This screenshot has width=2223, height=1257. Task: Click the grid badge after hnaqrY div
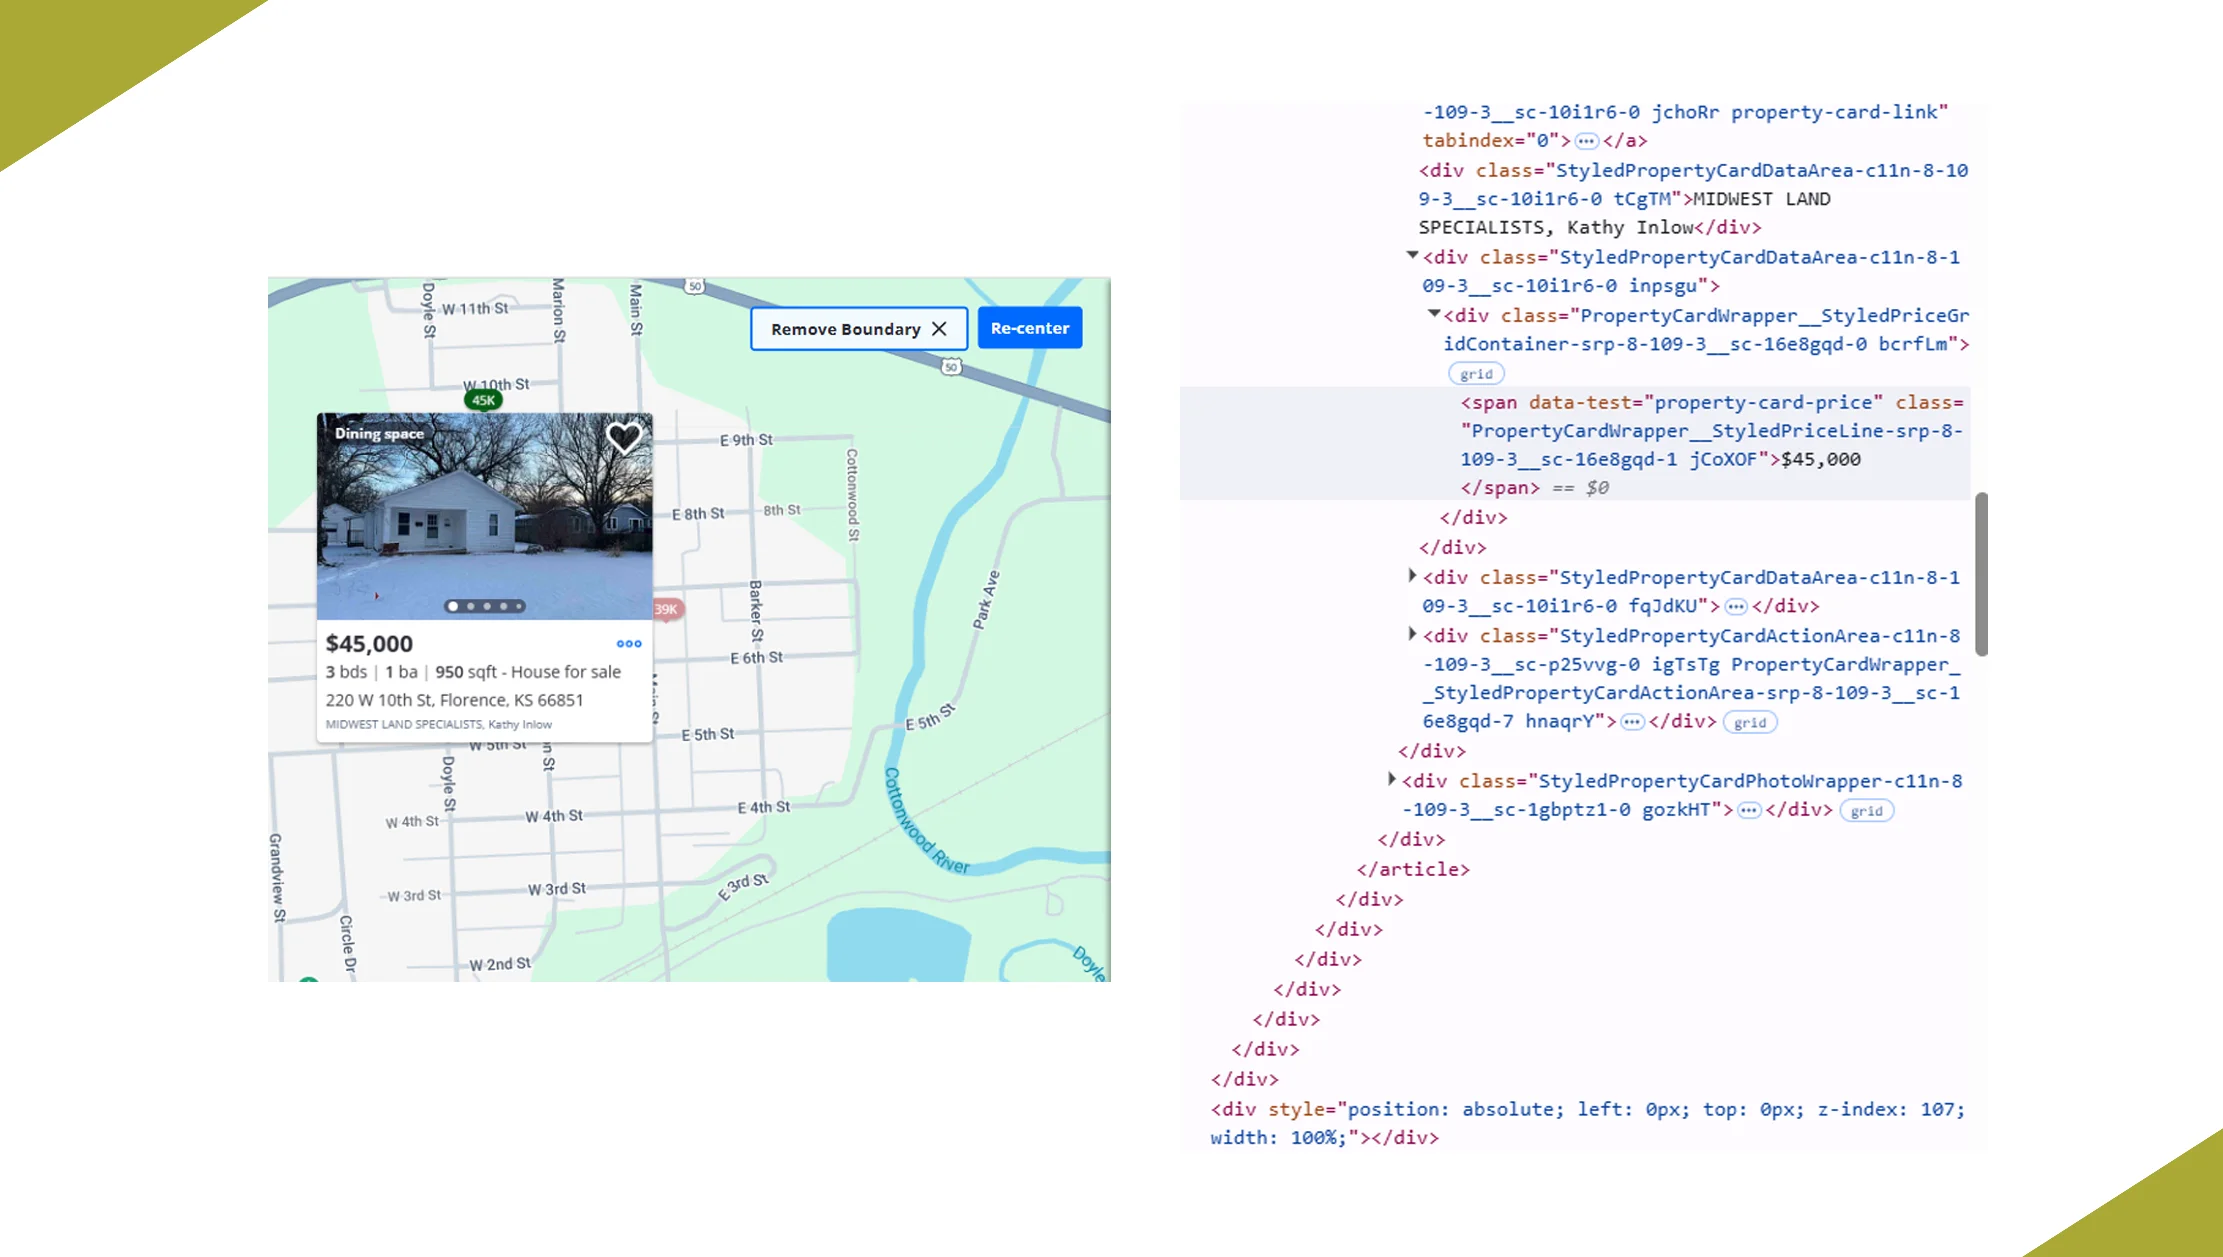[x=1749, y=722]
